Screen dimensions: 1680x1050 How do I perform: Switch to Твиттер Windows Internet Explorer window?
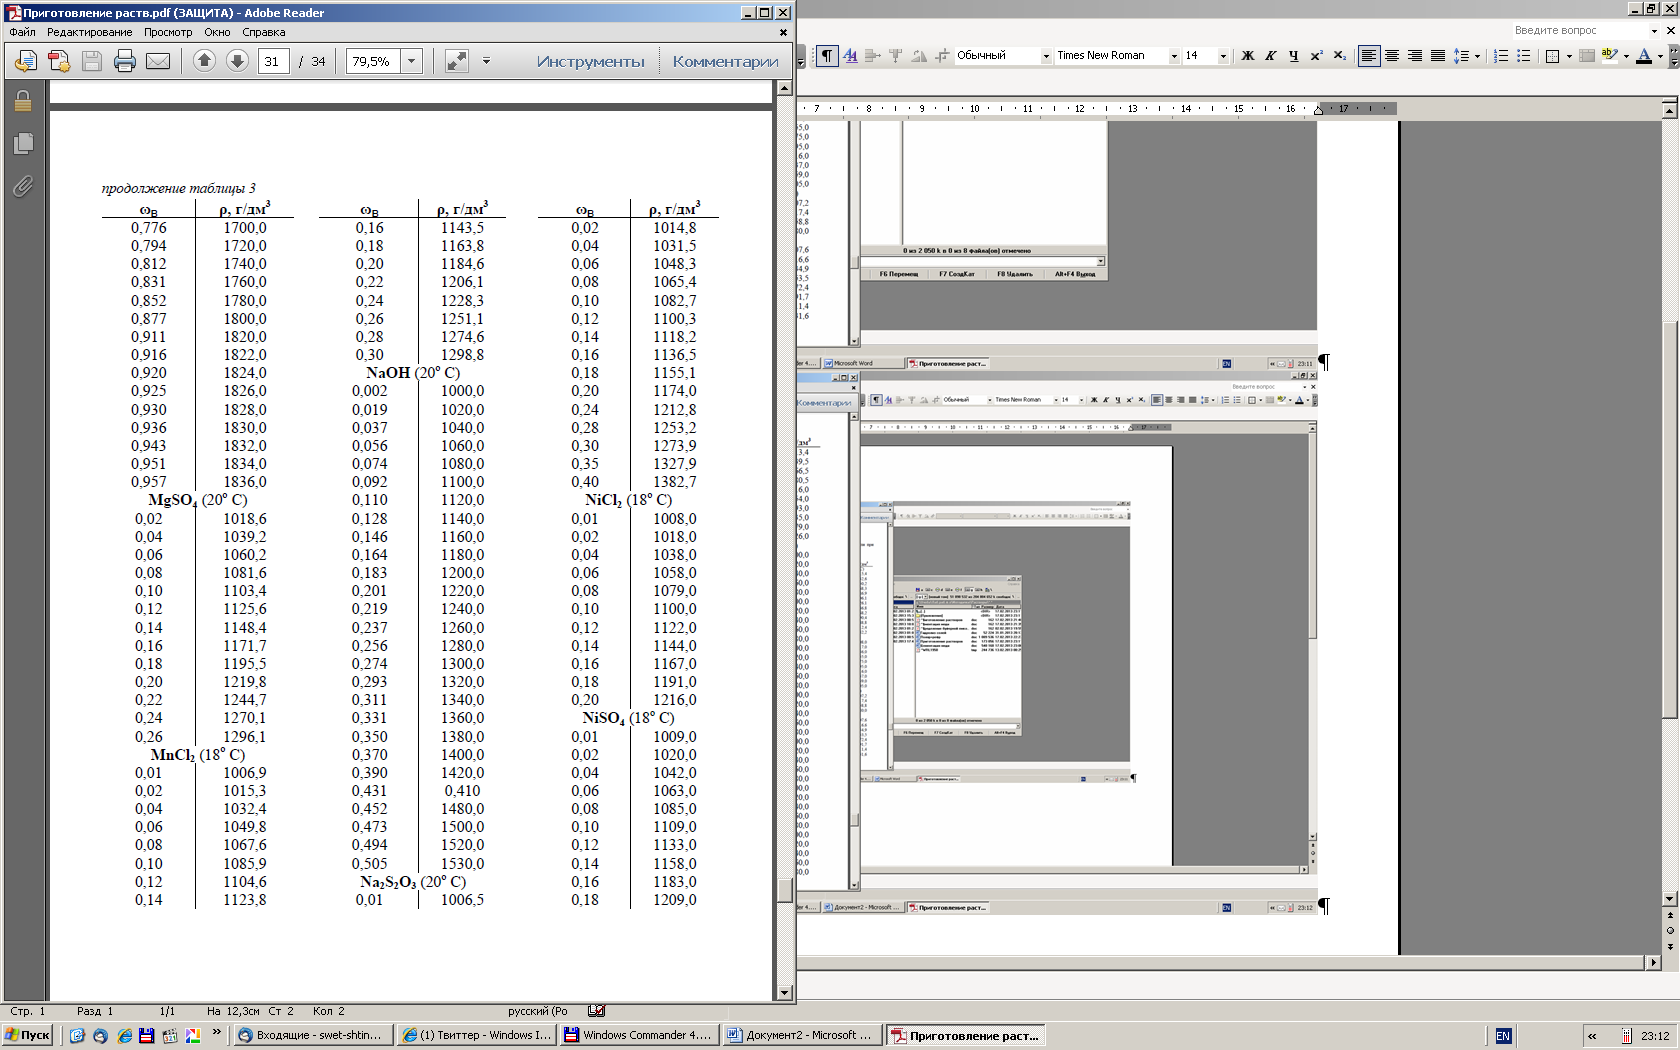476,1035
